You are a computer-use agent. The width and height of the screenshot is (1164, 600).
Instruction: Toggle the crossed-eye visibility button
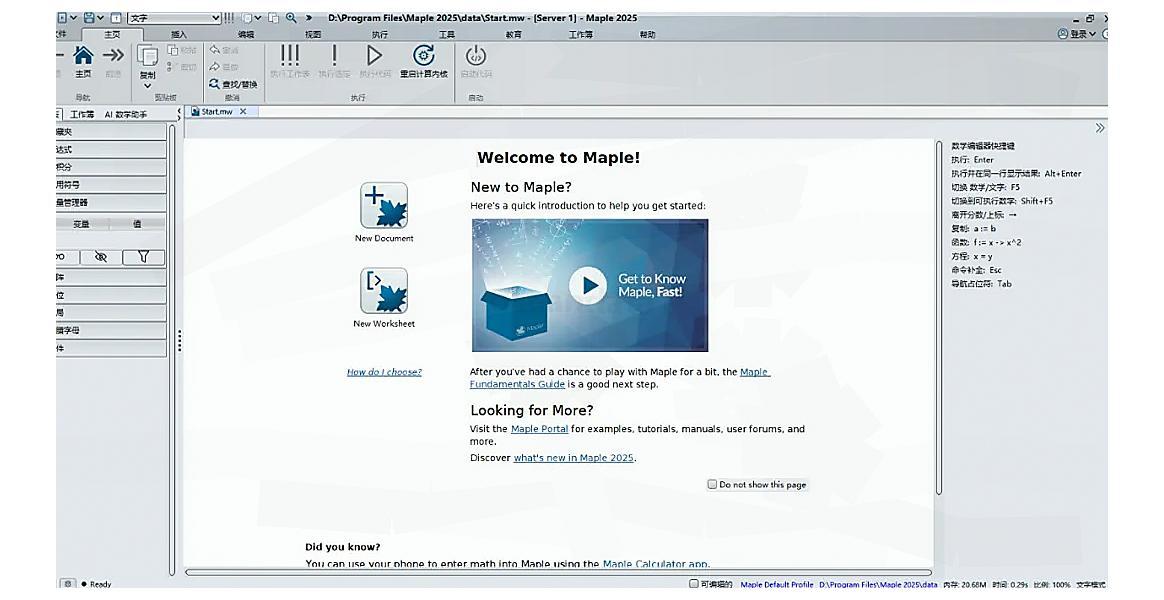(x=100, y=257)
